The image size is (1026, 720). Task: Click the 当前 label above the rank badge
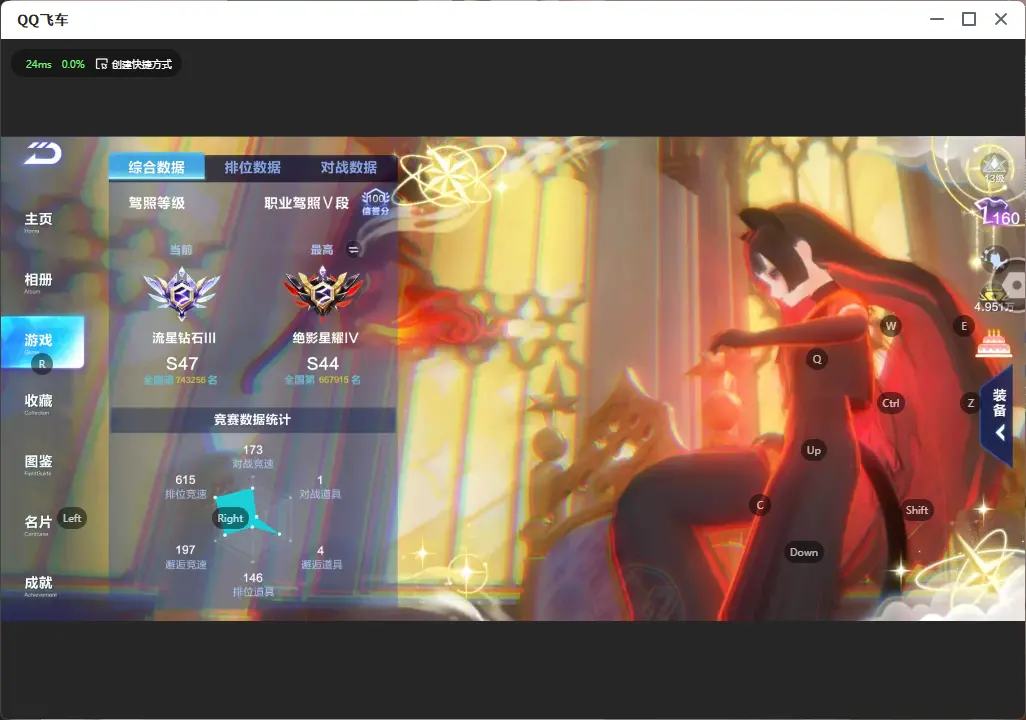point(181,249)
